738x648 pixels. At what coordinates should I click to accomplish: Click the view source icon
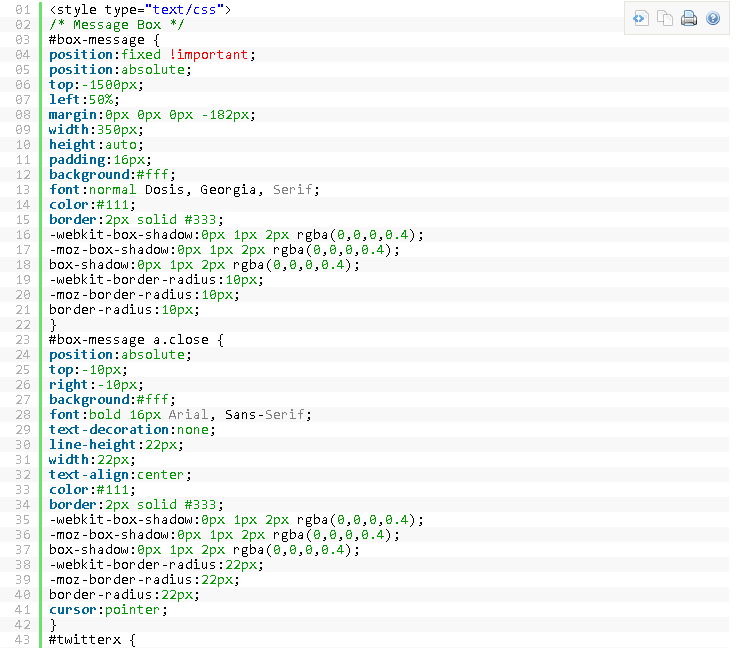640,18
